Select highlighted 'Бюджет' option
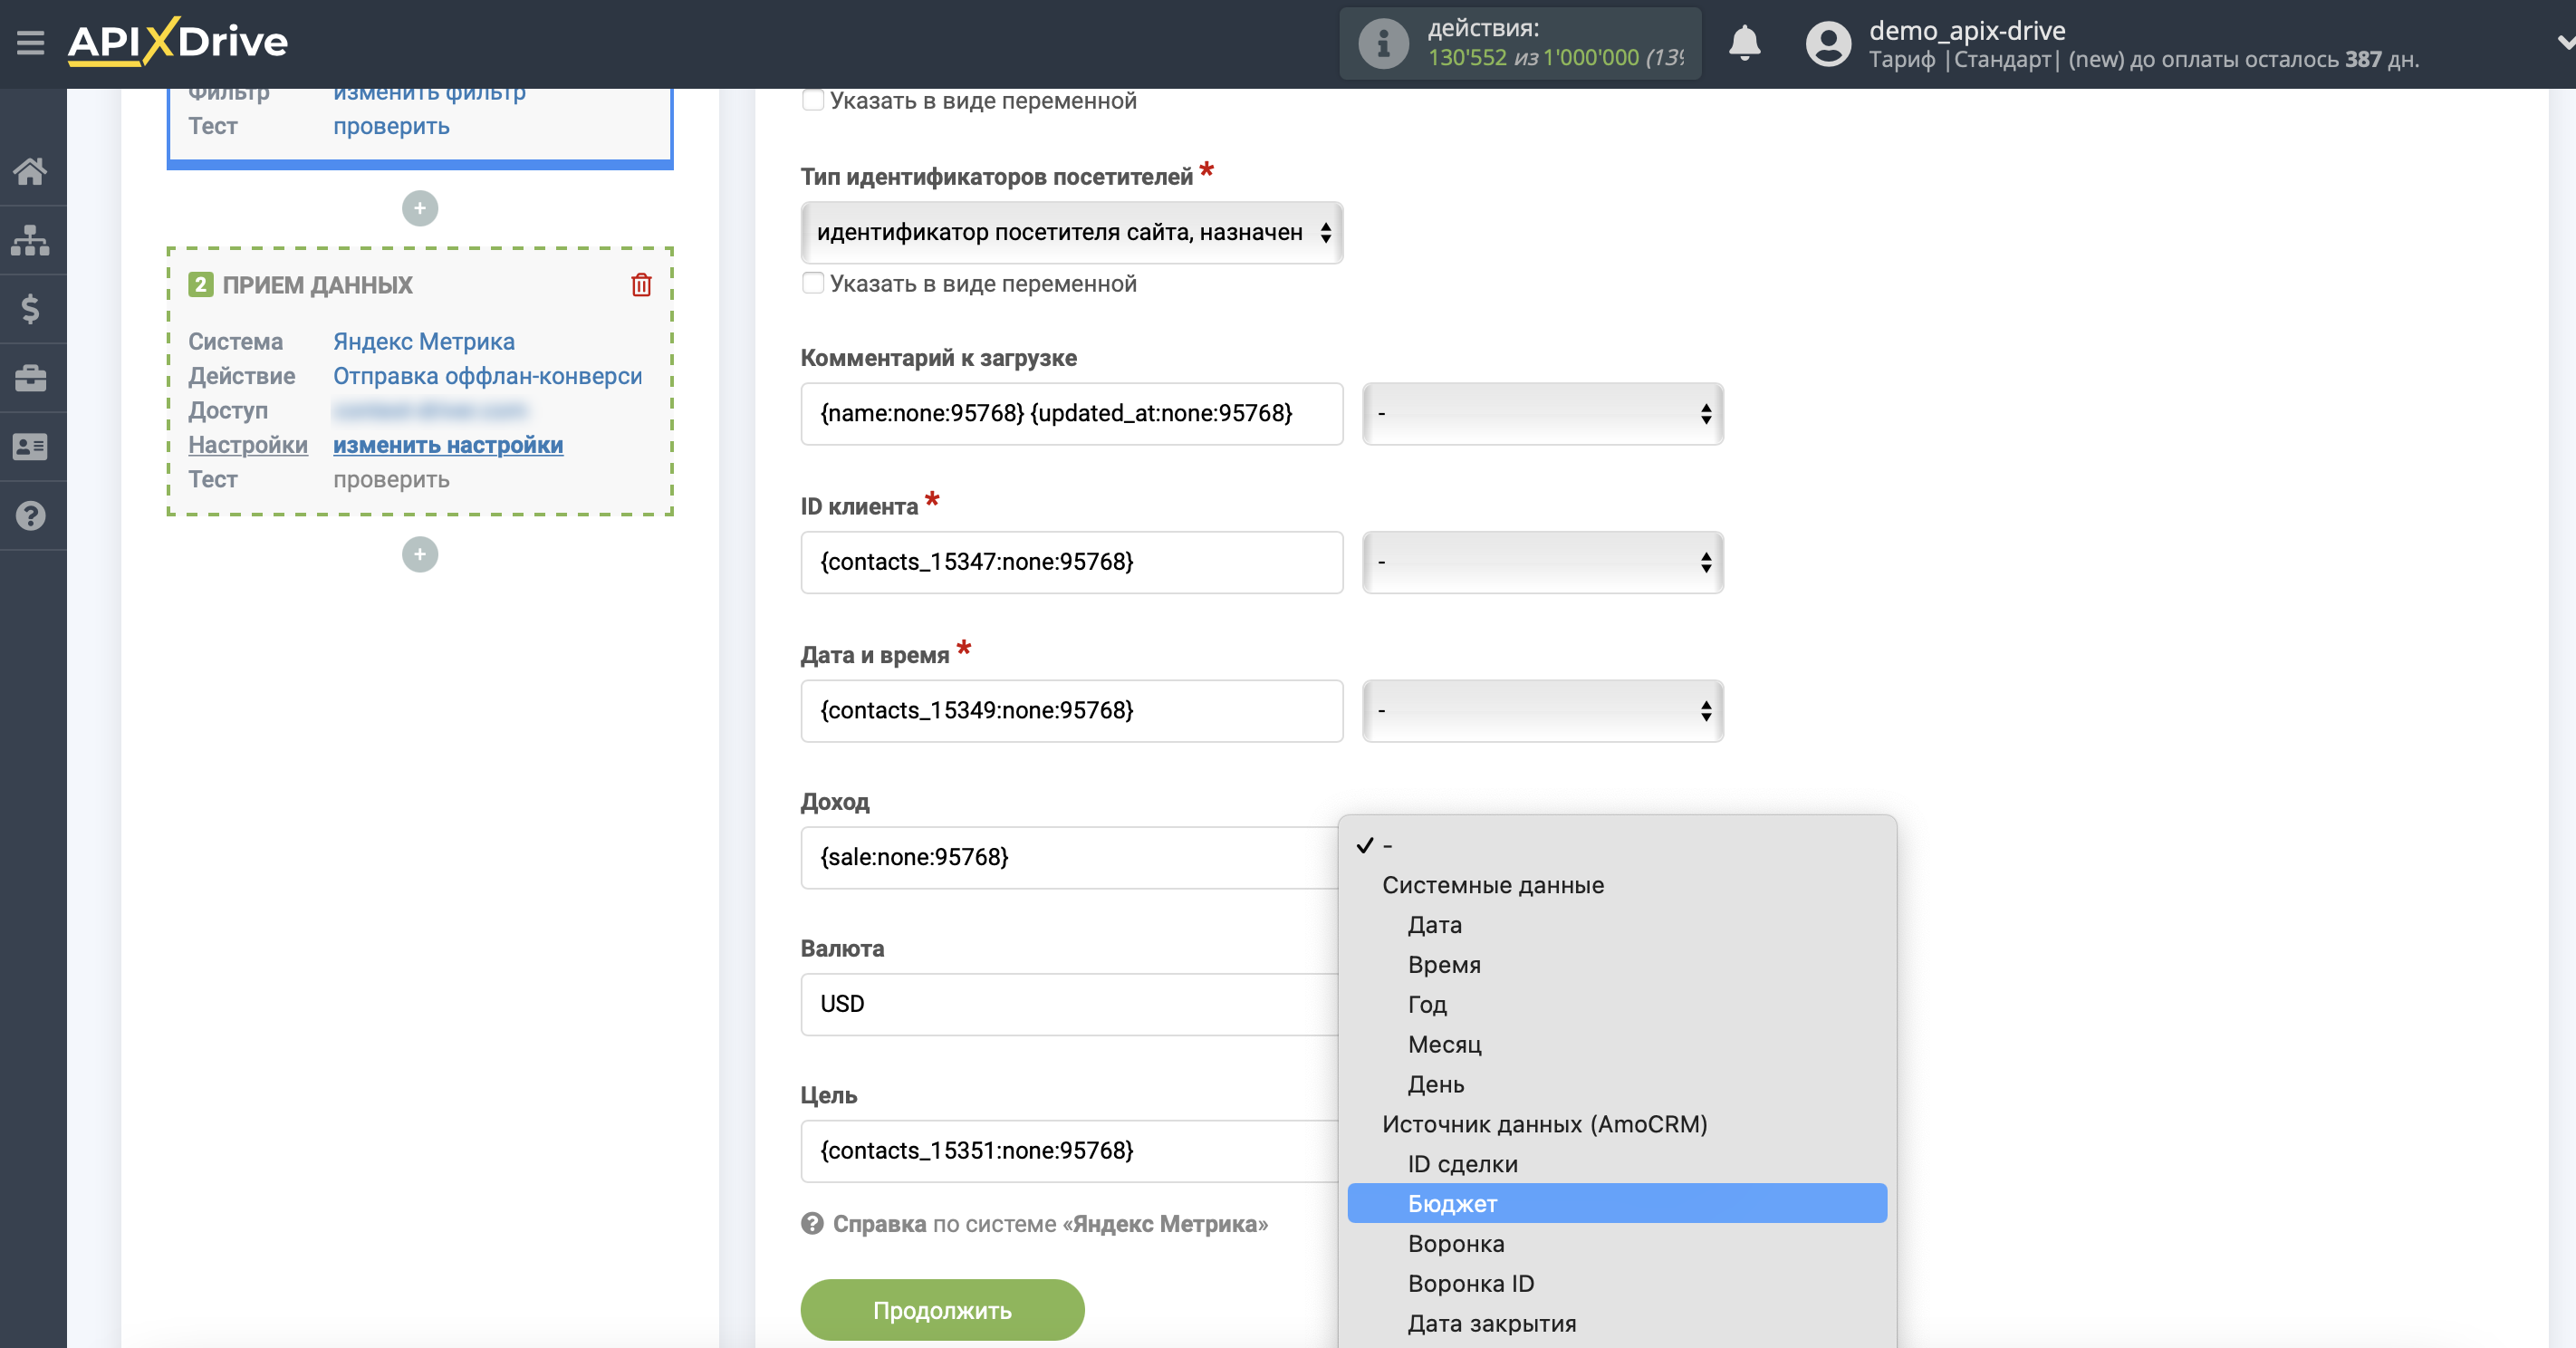Viewport: 2576px width, 1348px height. (1617, 1203)
